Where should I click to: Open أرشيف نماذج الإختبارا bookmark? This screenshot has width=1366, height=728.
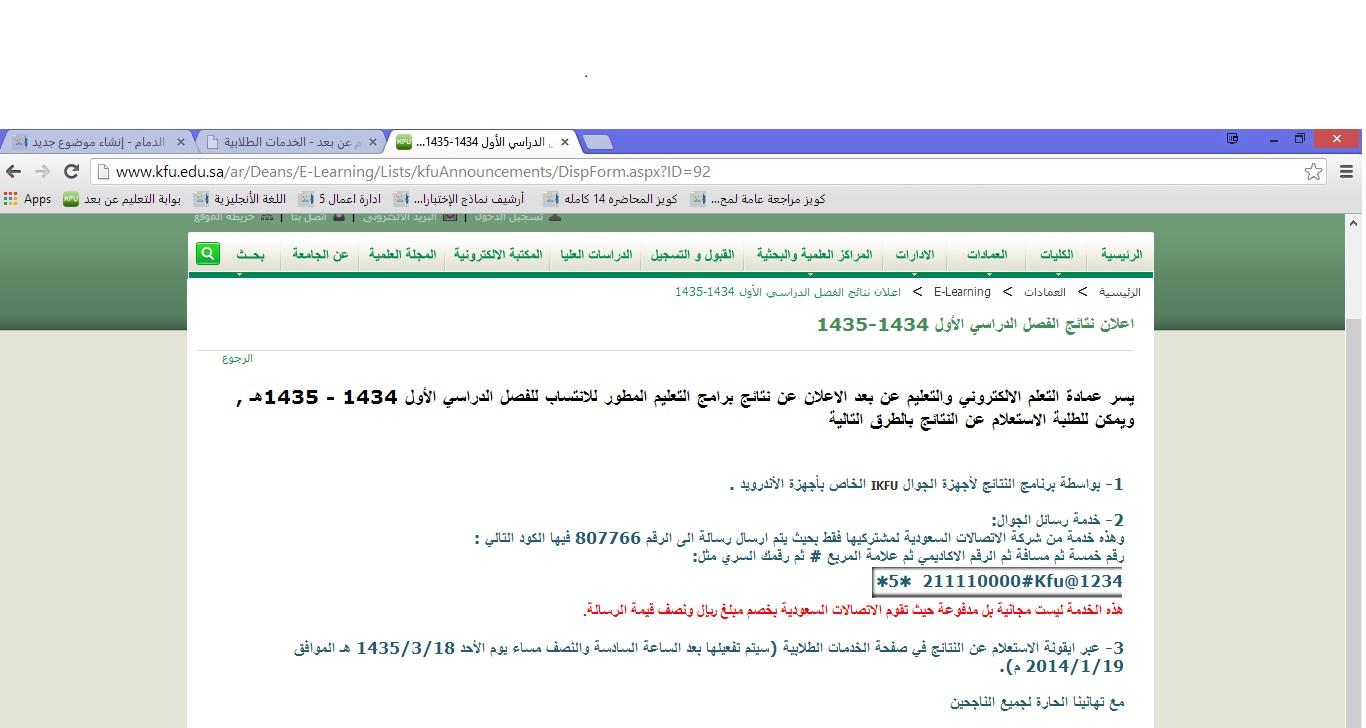point(460,199)
